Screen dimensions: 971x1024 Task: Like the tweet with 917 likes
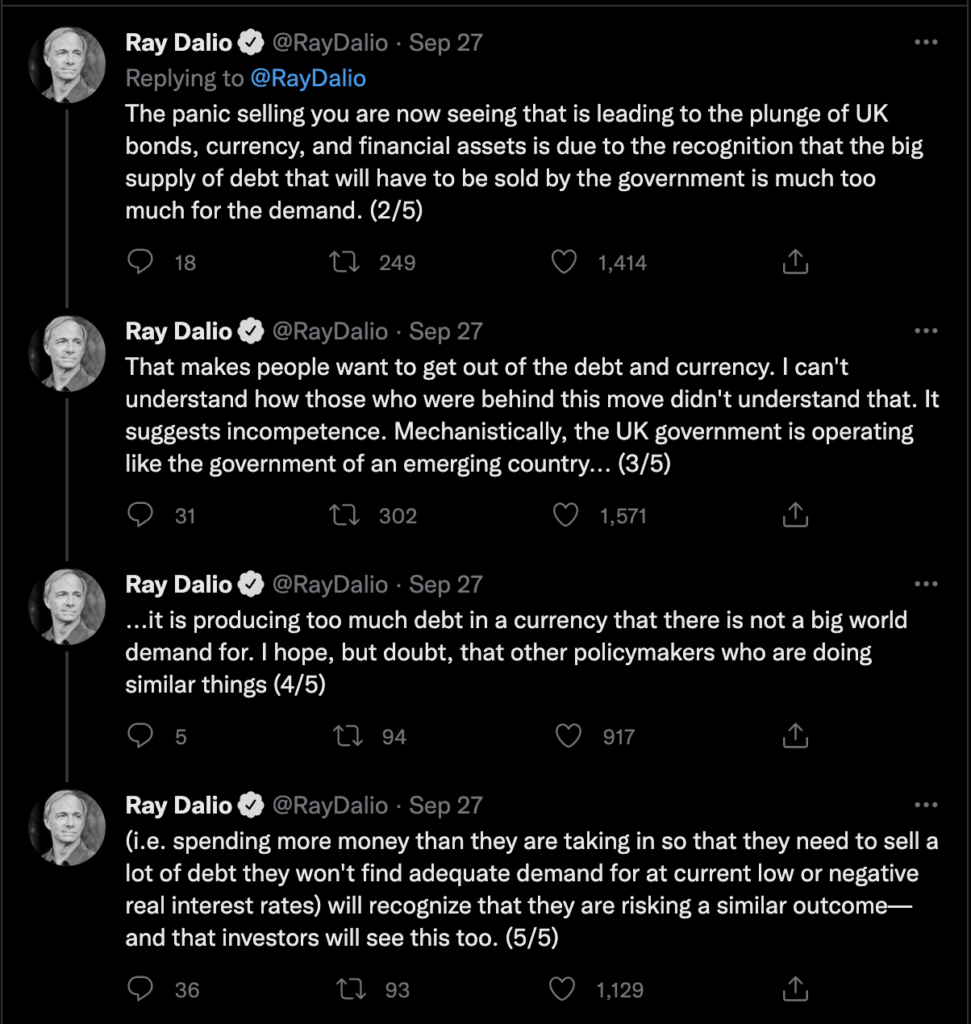(x=567, y=736)
